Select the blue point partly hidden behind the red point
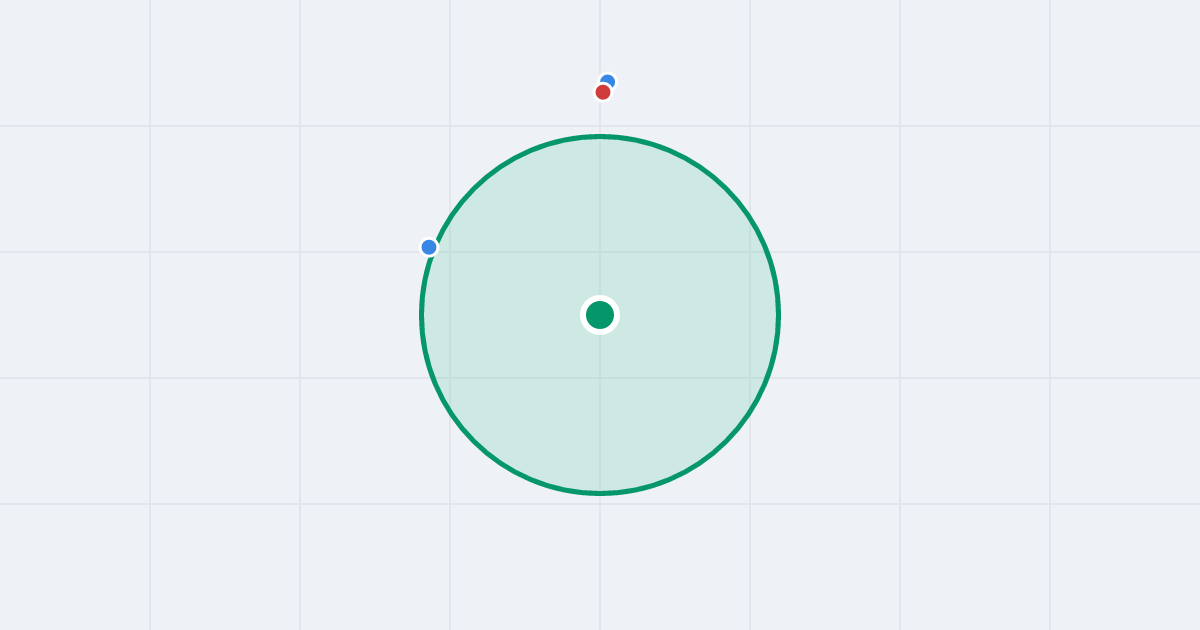1200x630 pixels. pyautogui.click(x=608, y=81)
